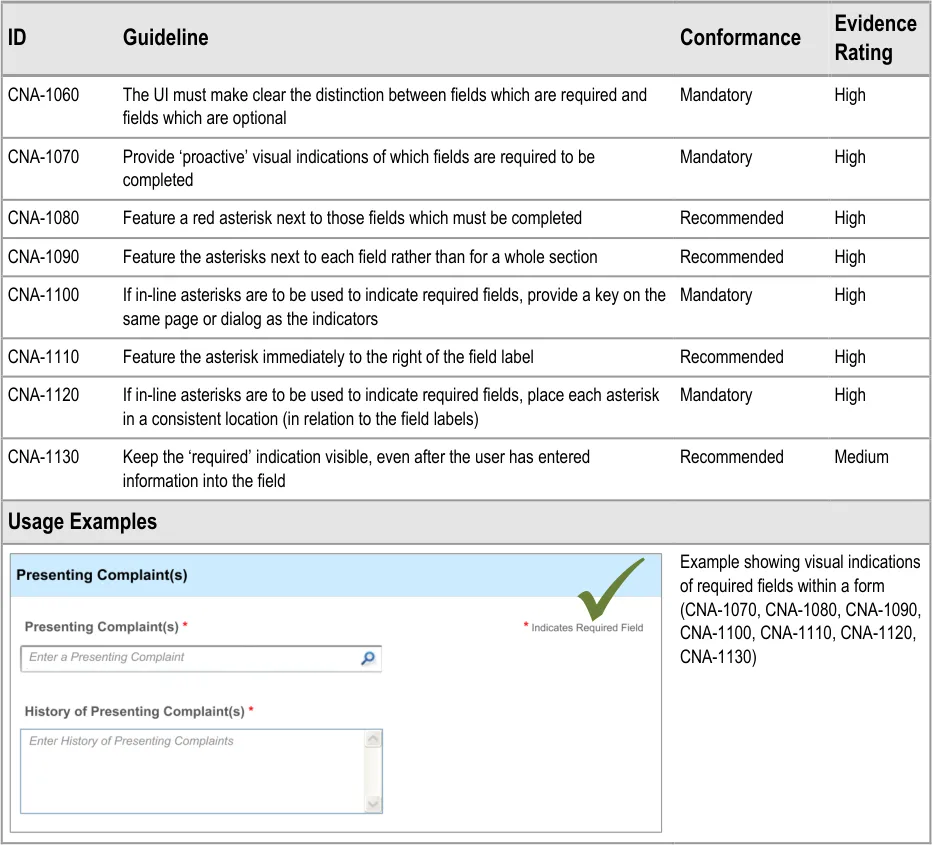Select the blue Presenting Complaint(s) section header
Image resolution: width=932 pixels, height=845 pixels.
[300, 575]
